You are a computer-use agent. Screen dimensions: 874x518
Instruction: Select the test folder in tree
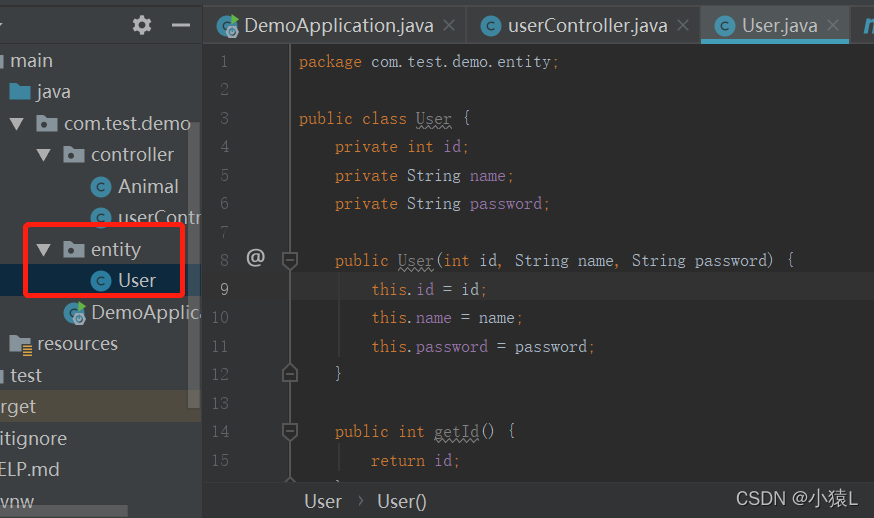click(26, 375)
